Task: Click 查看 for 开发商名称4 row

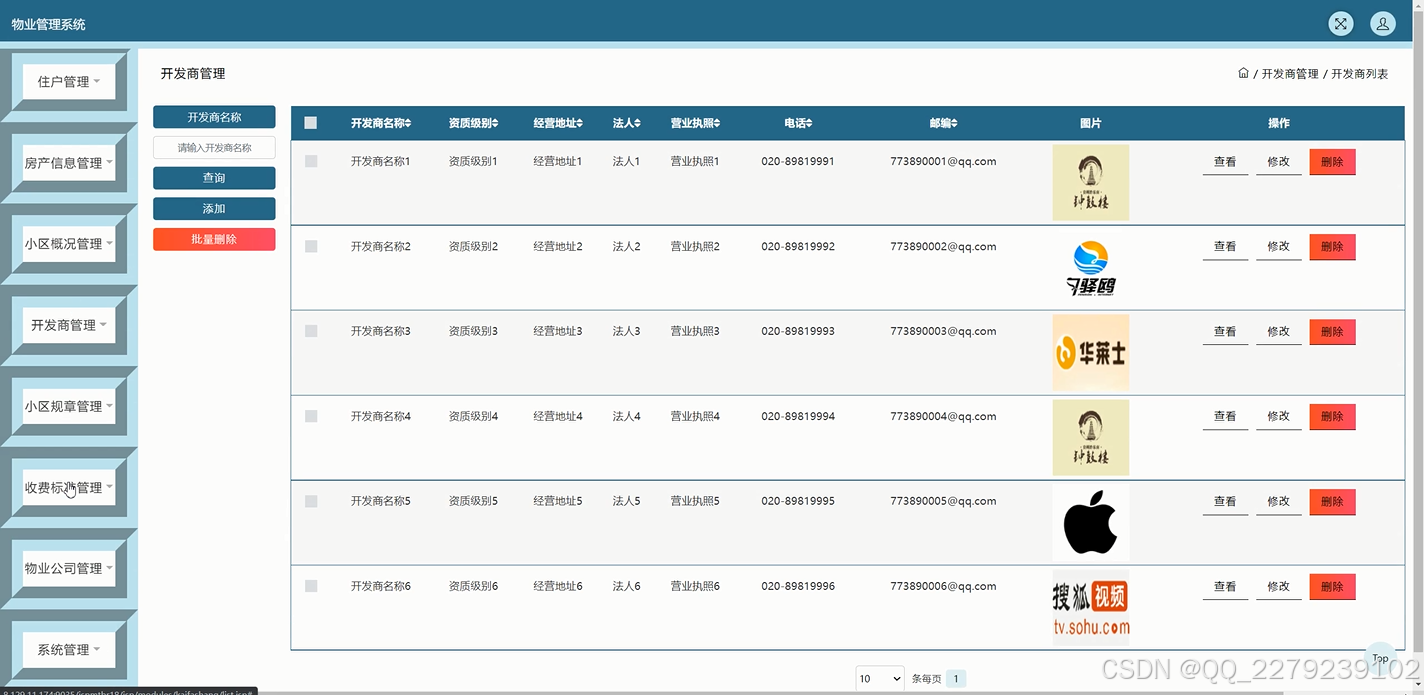Action: [1225, 417]
